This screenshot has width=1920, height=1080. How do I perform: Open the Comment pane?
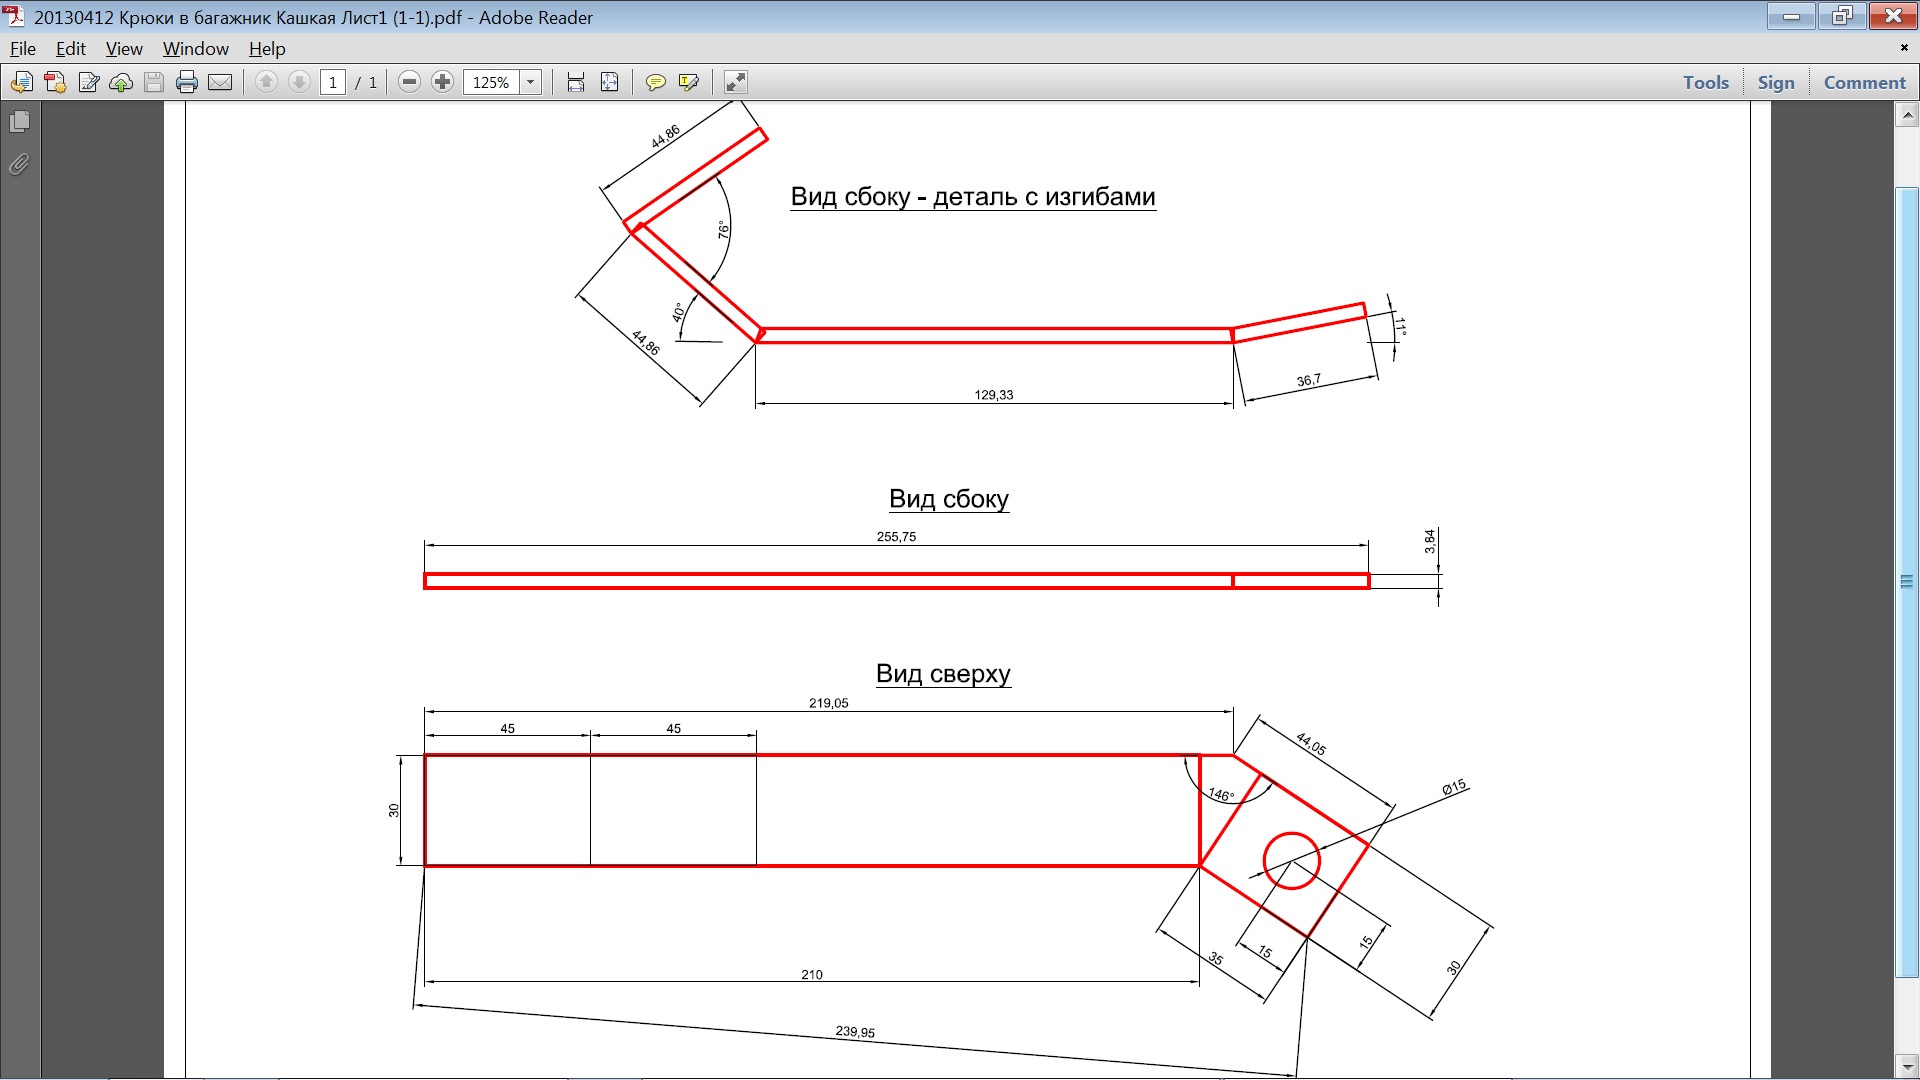click(1864, 83)
